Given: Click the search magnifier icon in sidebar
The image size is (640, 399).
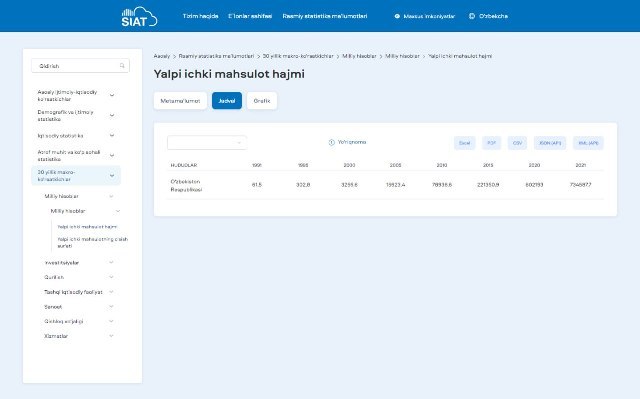Looking at the screenshot, I should (x=122, y=66).
